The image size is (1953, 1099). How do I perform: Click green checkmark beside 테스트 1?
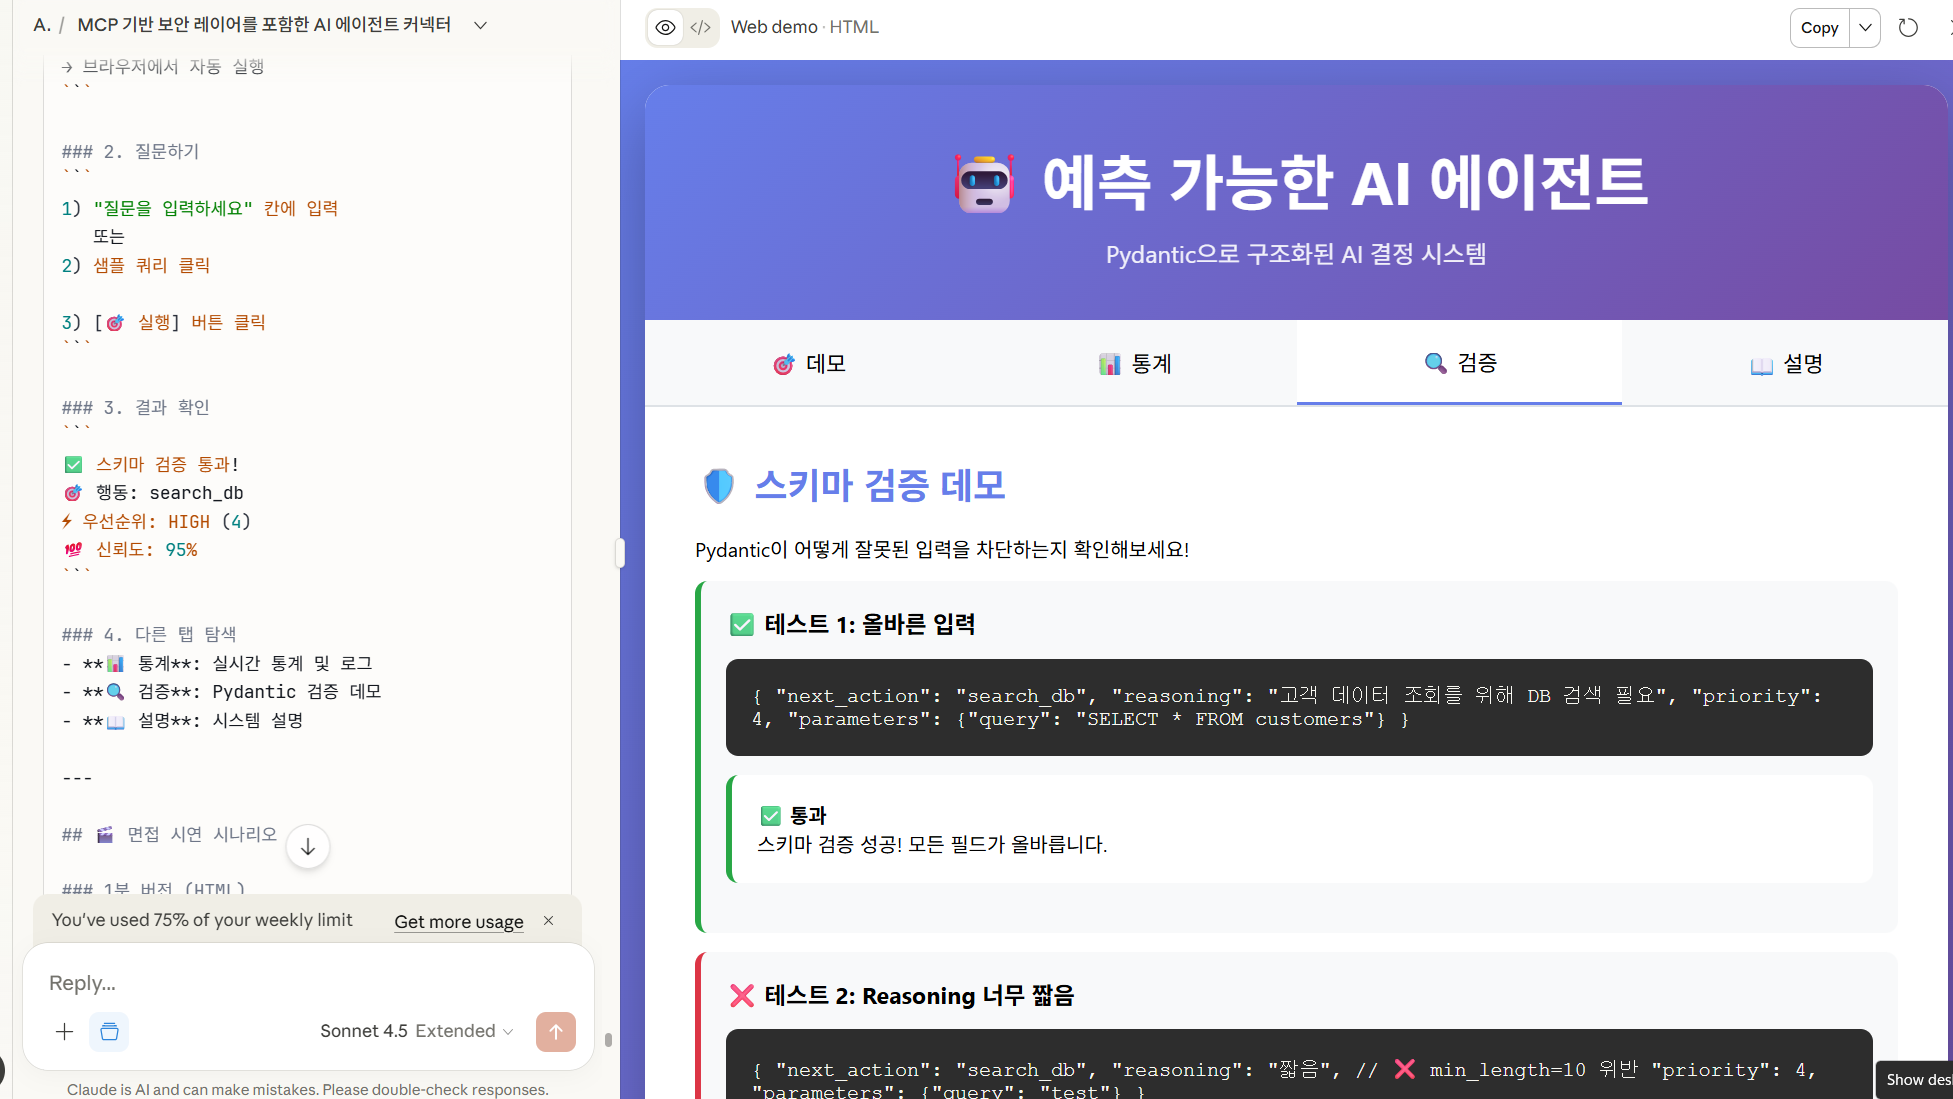[x=741, y=625]
